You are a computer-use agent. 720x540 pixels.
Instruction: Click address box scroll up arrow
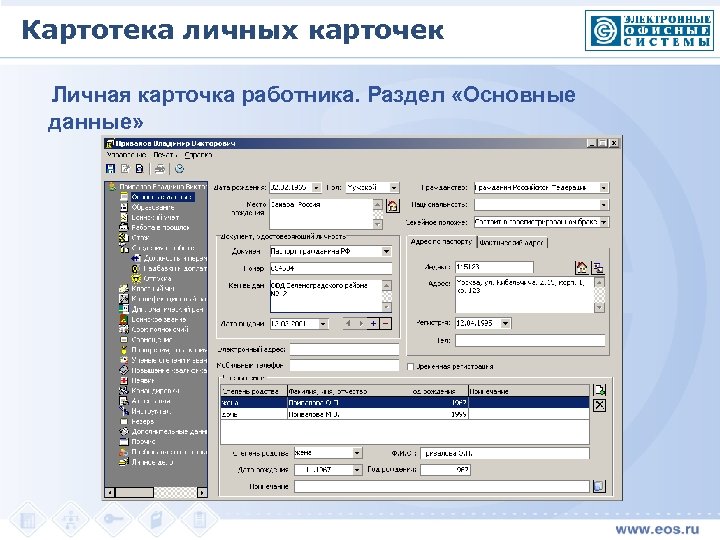pyautogui.click(x=599, y=281)
